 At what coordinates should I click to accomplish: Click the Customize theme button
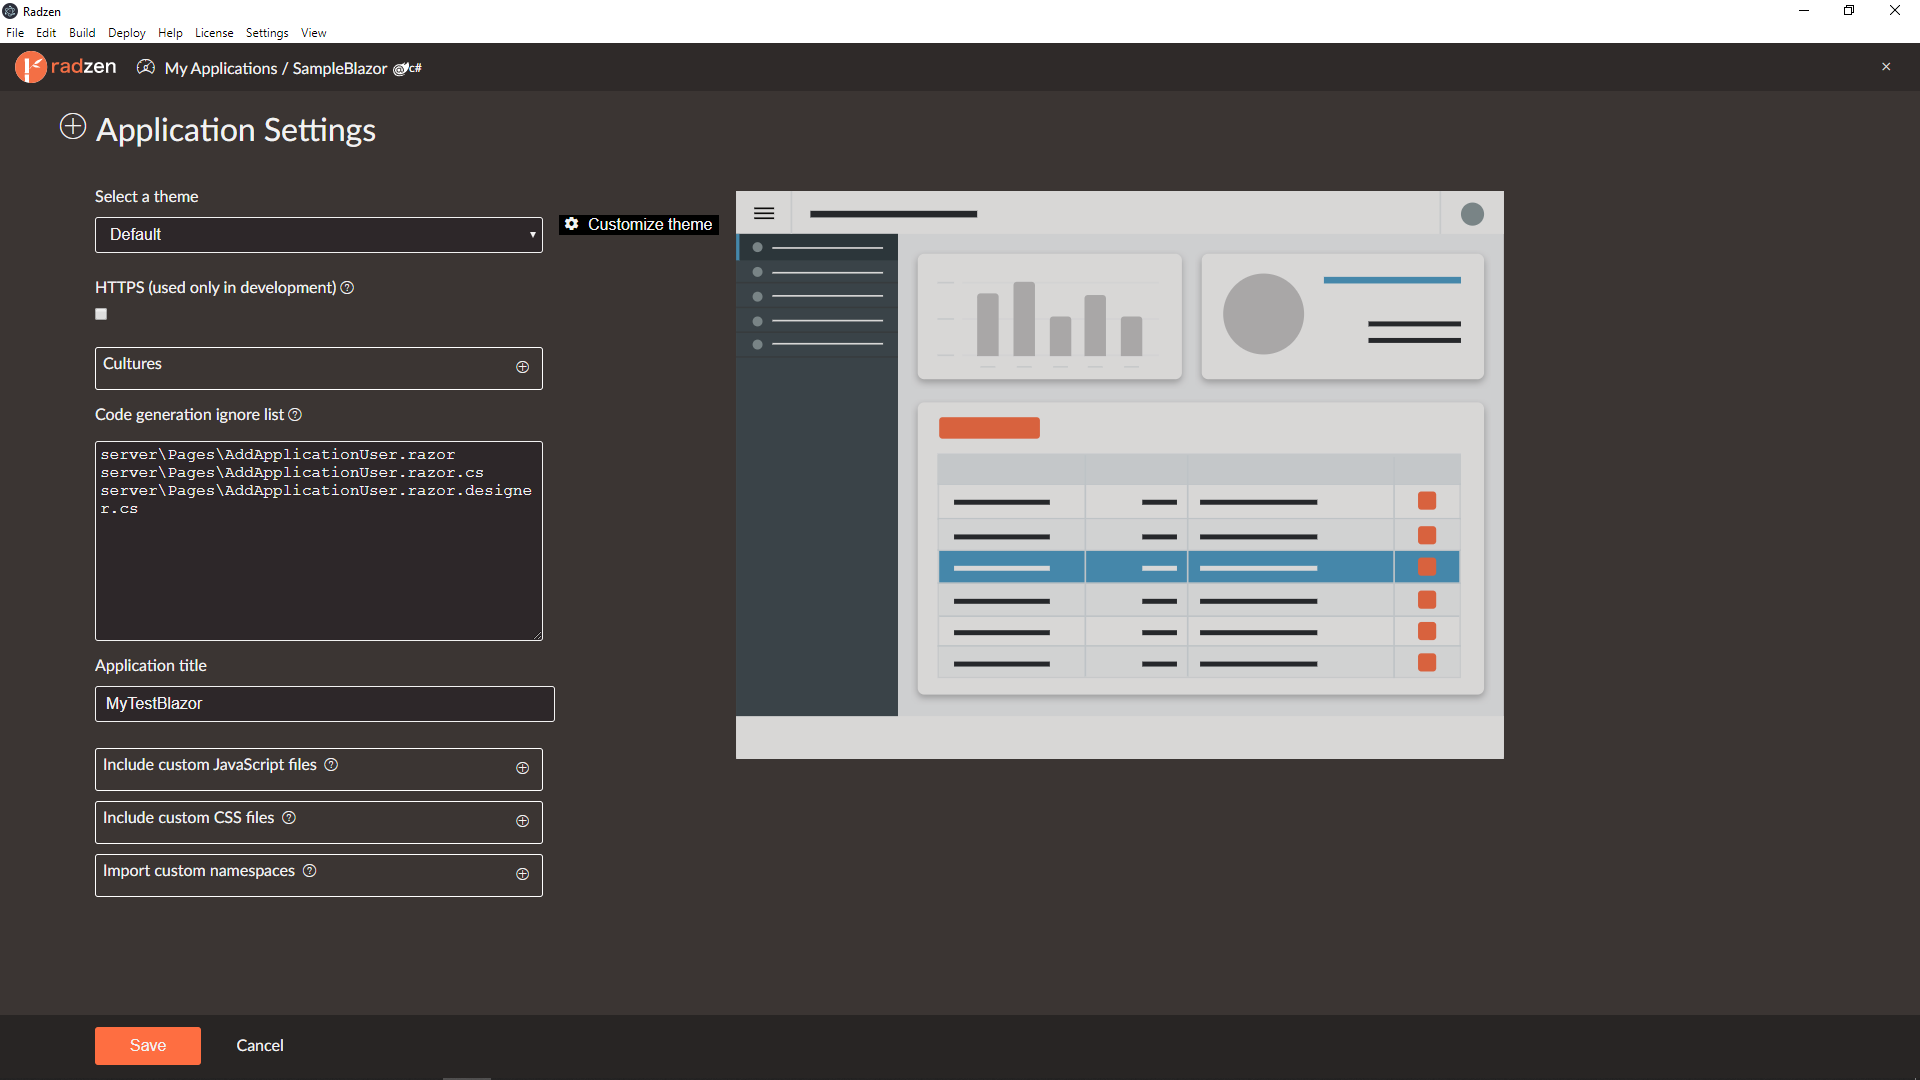pyautogui.click(x=639, y=224)
